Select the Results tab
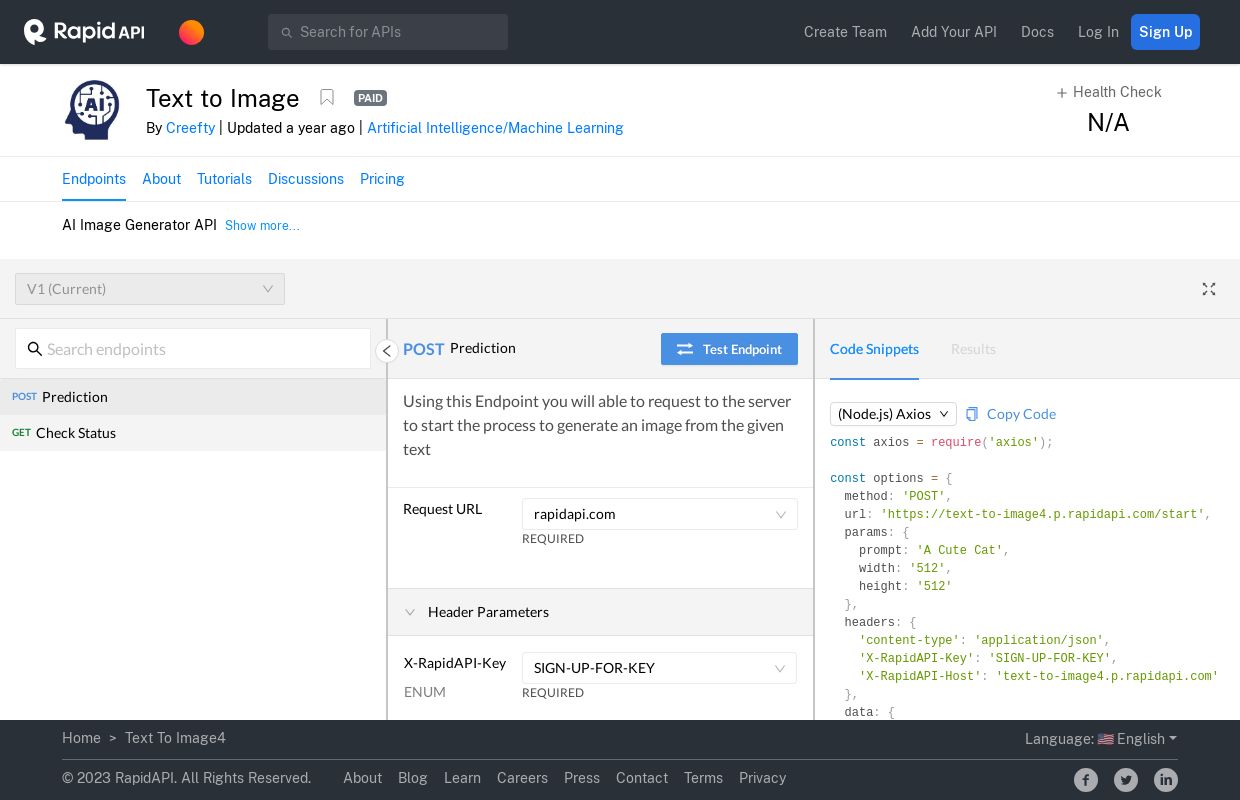The height and width of the screenshot is (800, 1240). coord(973,349)
